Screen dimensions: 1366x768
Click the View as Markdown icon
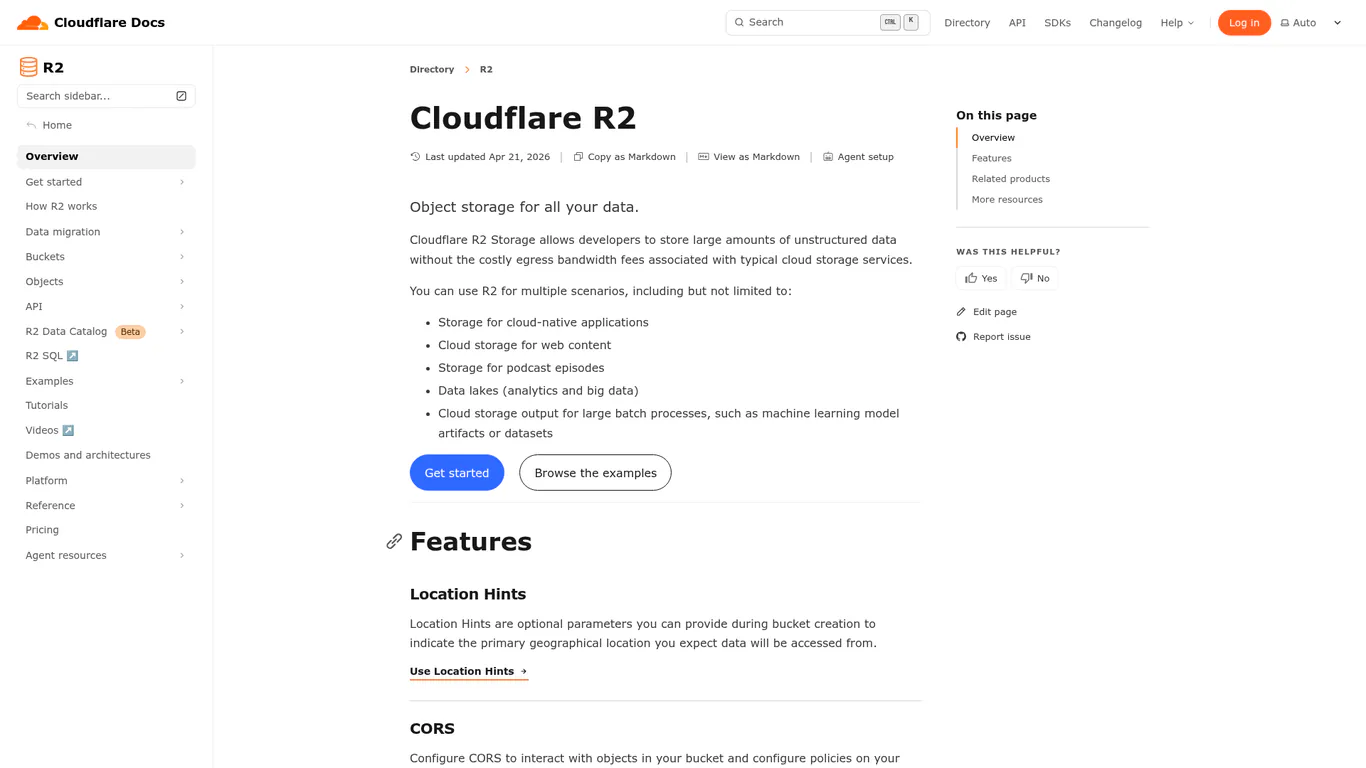tap(703, 157)
